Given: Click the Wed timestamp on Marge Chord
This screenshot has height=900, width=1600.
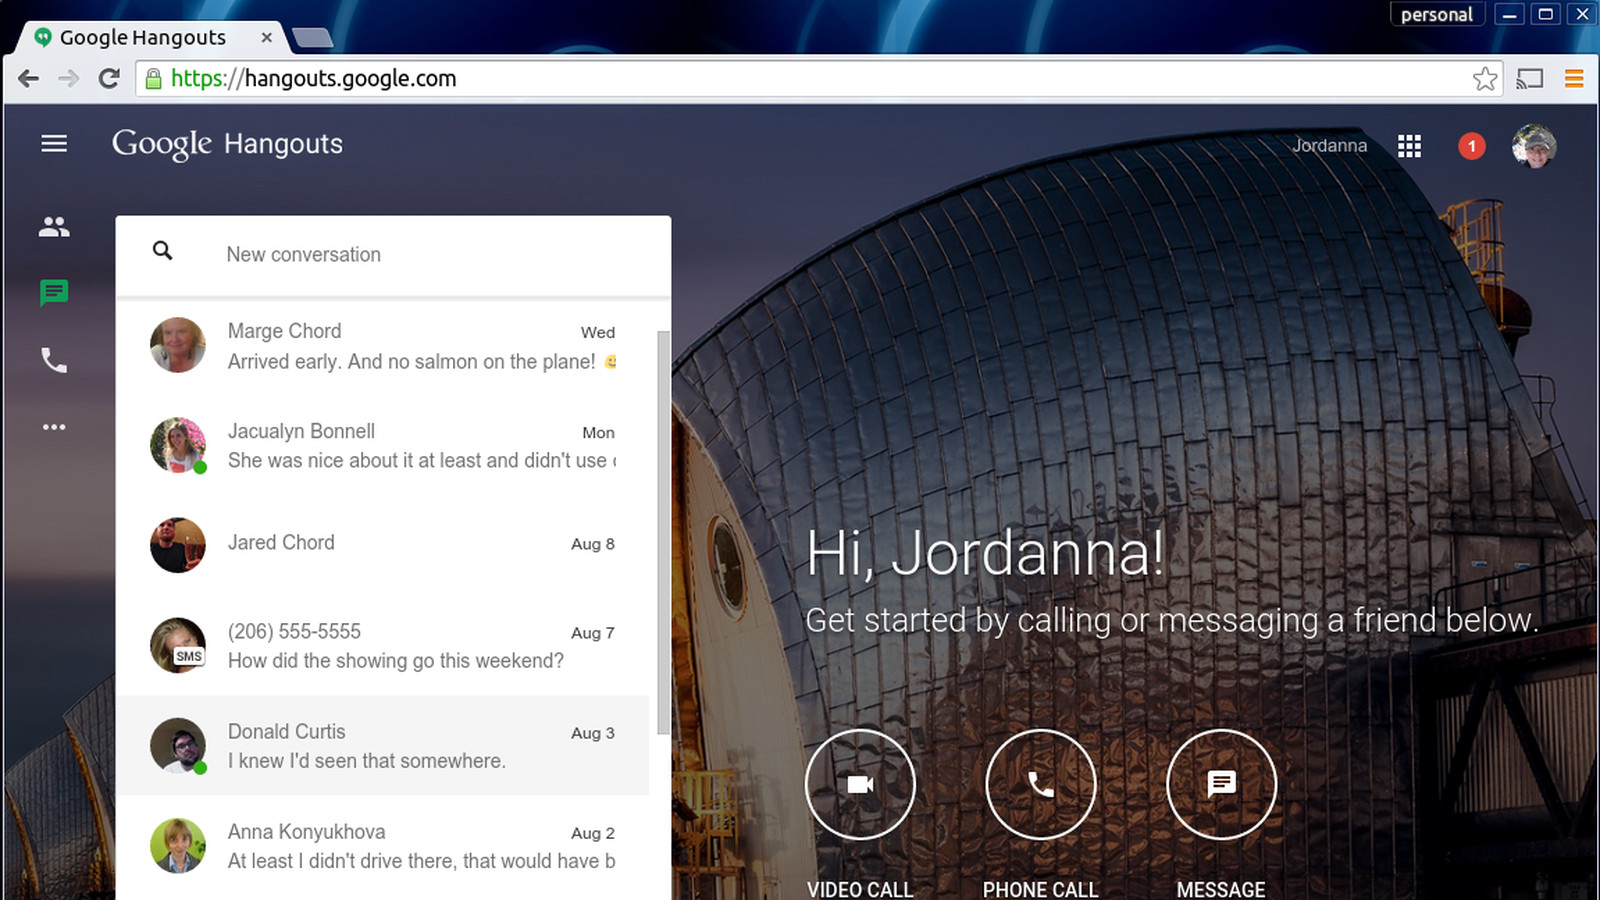Looking at the screenshot, I should [x=598, y=333].
